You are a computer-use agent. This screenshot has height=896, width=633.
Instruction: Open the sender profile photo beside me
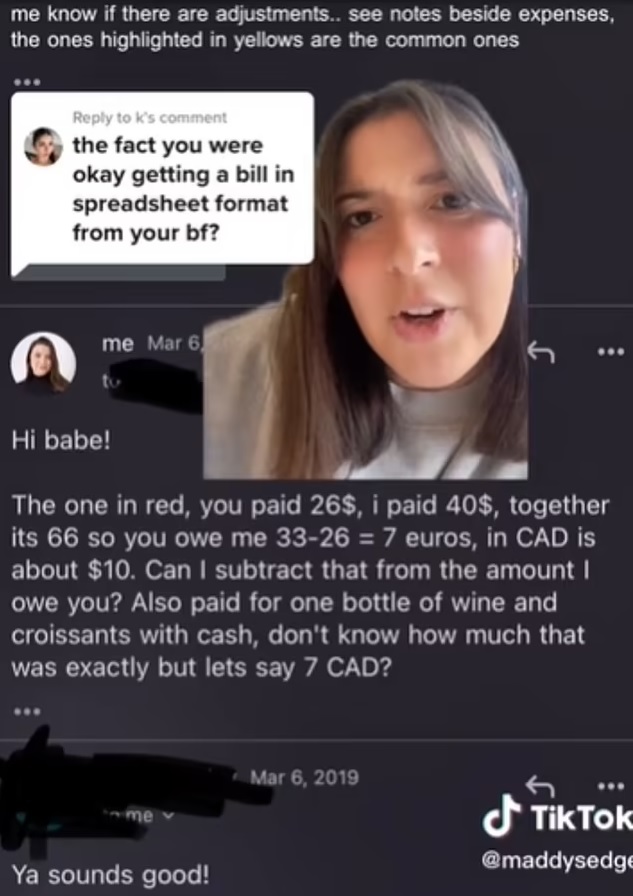pos(43,363)
